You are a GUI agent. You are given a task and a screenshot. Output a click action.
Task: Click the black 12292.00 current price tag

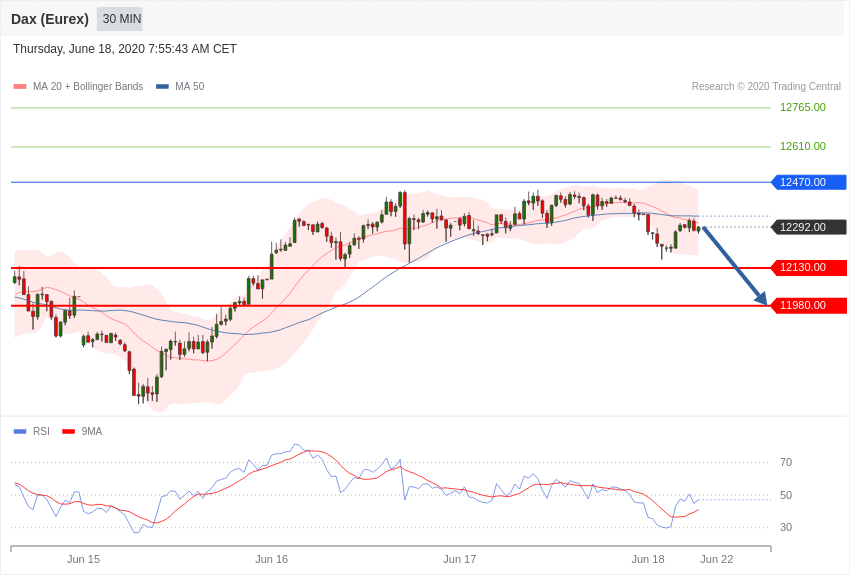pos(809,227)
